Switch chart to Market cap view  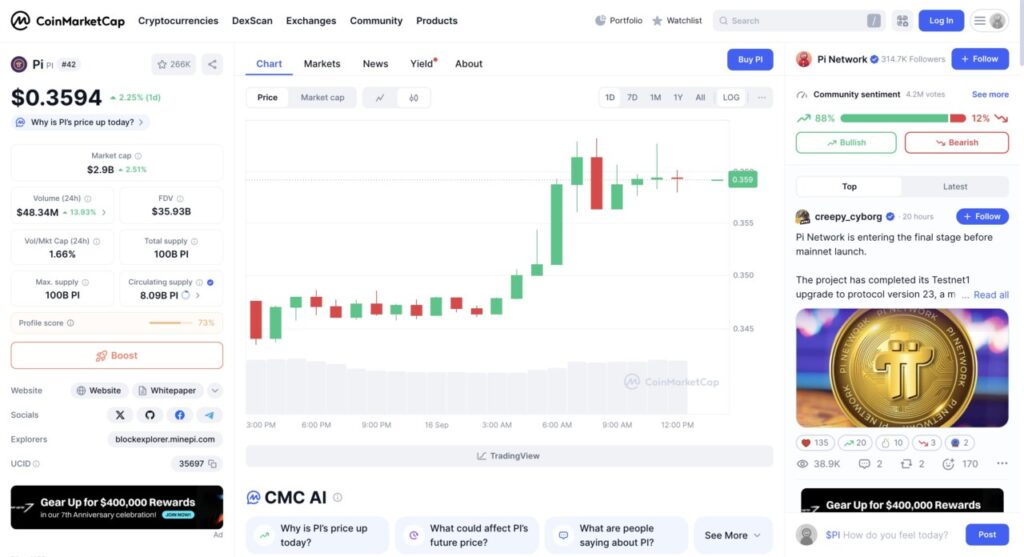click(x=322, y=98)
